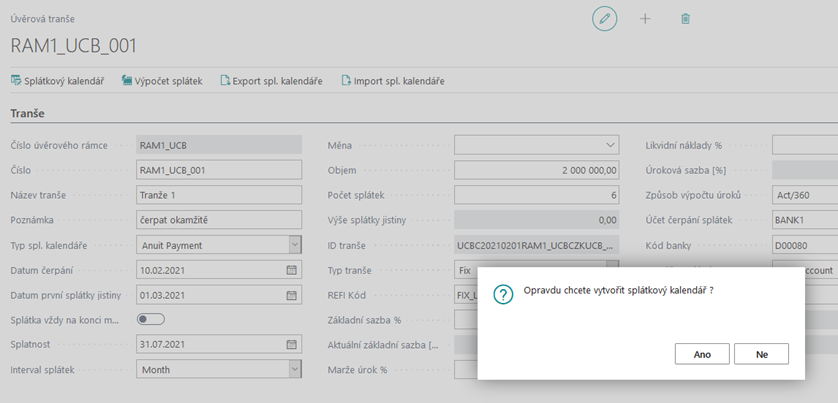Screen dimensions: 838x403
Task: Expand the Interval splátek dropdown
Action: pyautogui.click(x=294, y=369)
